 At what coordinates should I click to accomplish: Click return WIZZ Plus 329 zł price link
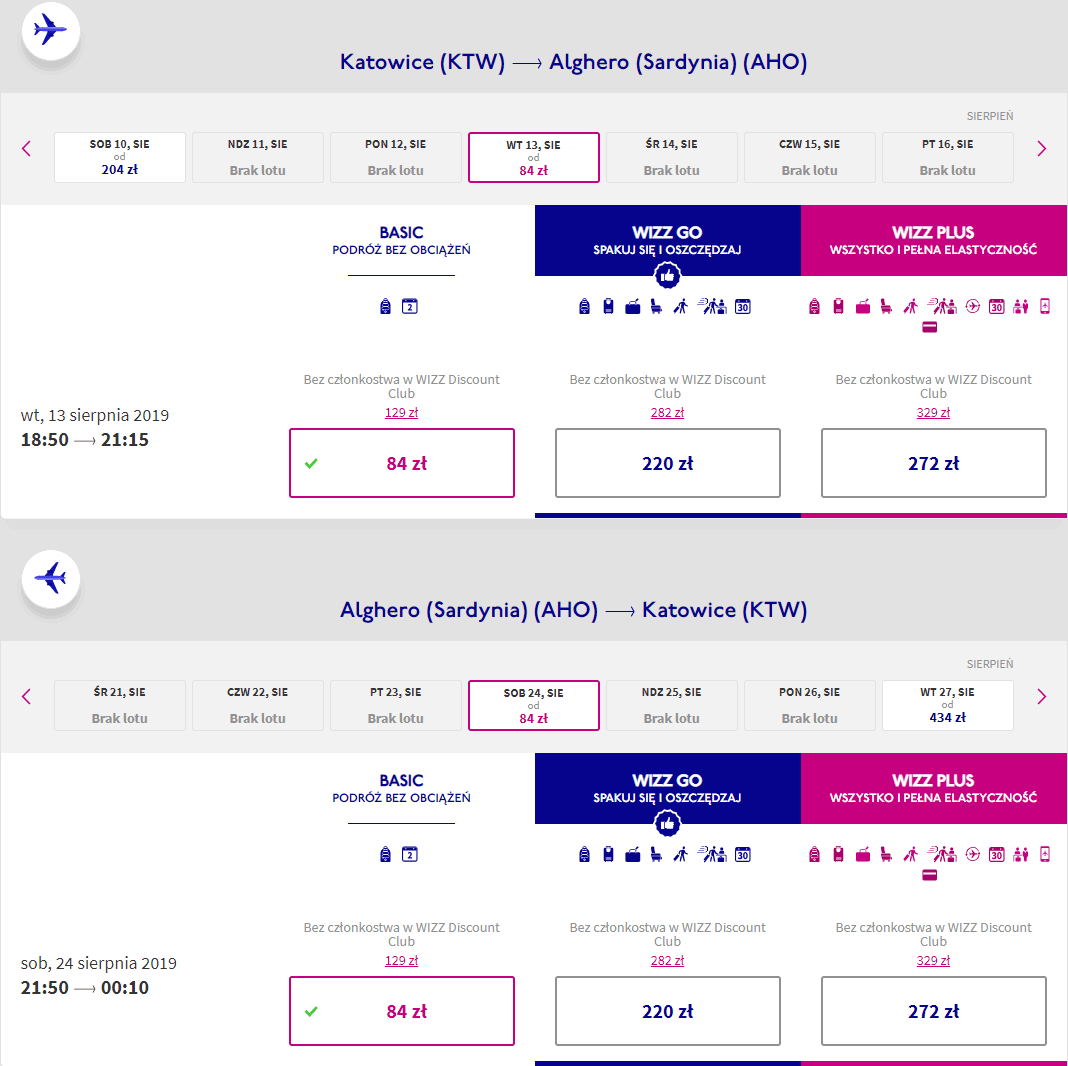pos(933,961)
